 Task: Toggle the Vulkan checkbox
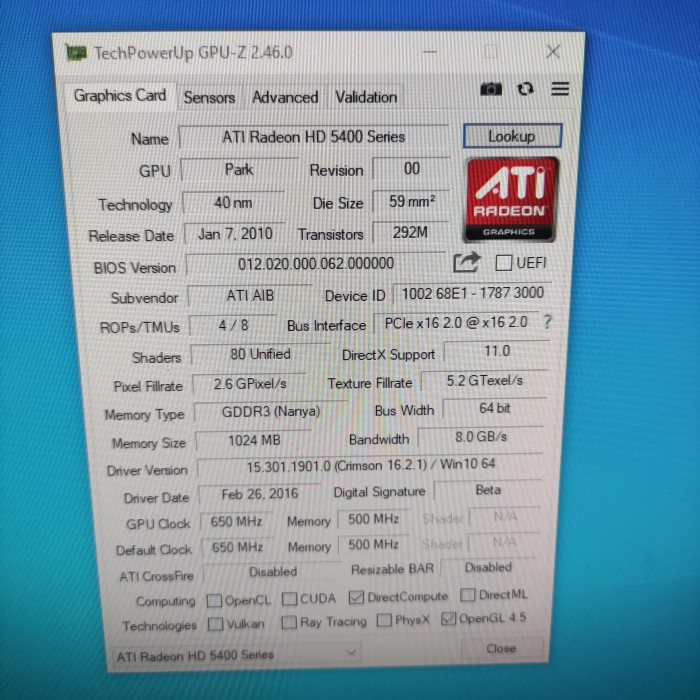[x=216, y=624]
